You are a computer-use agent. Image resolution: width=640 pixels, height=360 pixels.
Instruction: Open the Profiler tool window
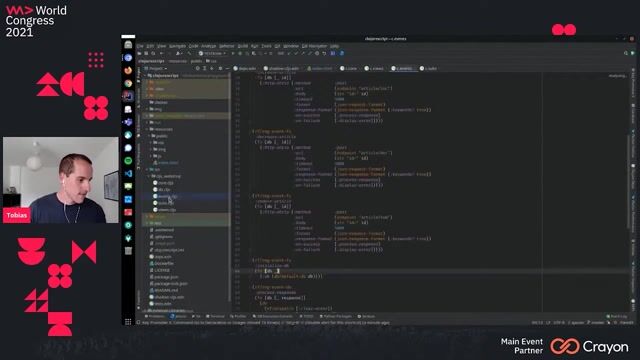pos(238,316)
